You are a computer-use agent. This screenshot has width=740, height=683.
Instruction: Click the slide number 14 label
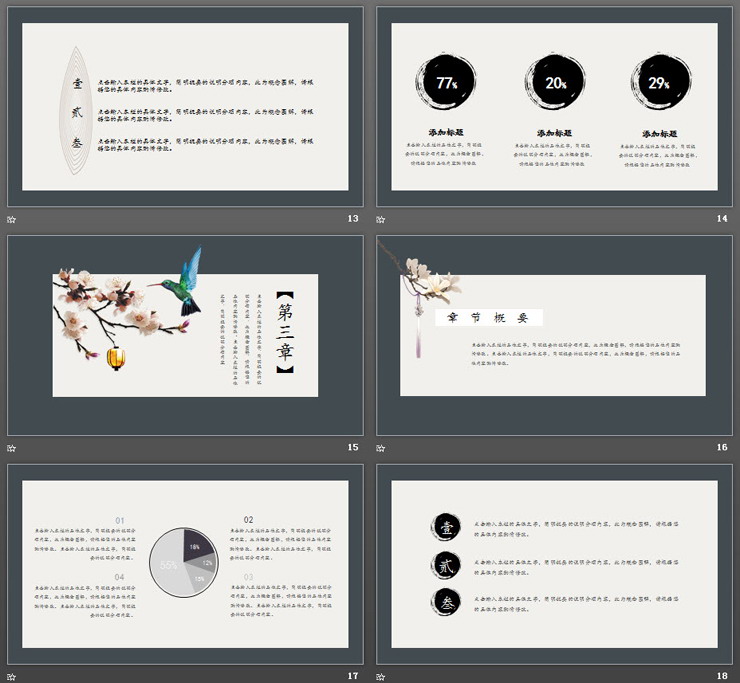click(x=722, y=219)
